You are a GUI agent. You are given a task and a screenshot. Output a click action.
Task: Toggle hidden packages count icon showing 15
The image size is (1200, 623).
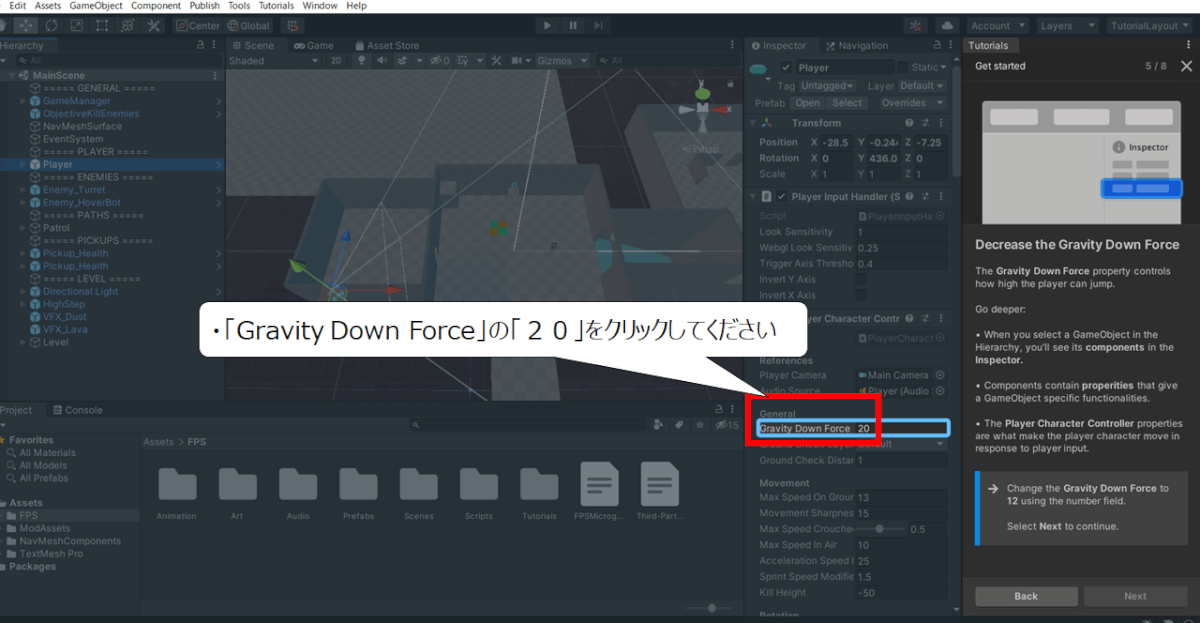click(727, 425)
